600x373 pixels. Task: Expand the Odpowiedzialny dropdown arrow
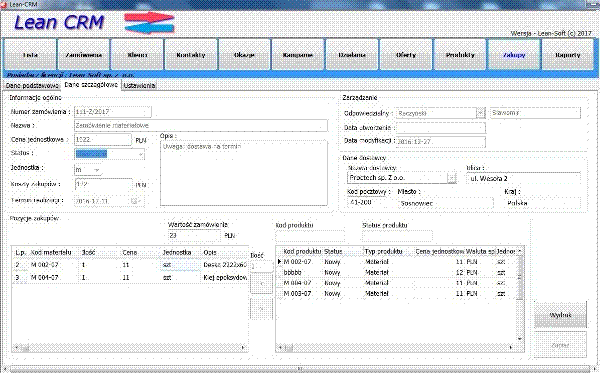pos(481,113)
